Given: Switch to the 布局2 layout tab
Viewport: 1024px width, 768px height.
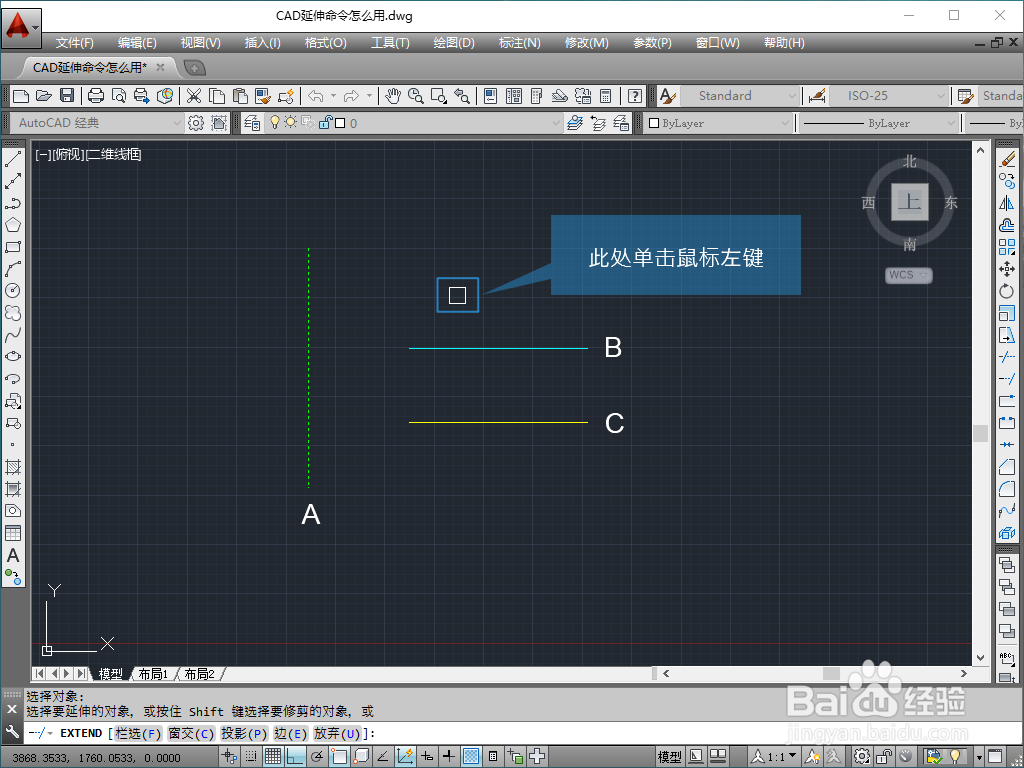Looking at the screenshot, I should coord(199,674).
